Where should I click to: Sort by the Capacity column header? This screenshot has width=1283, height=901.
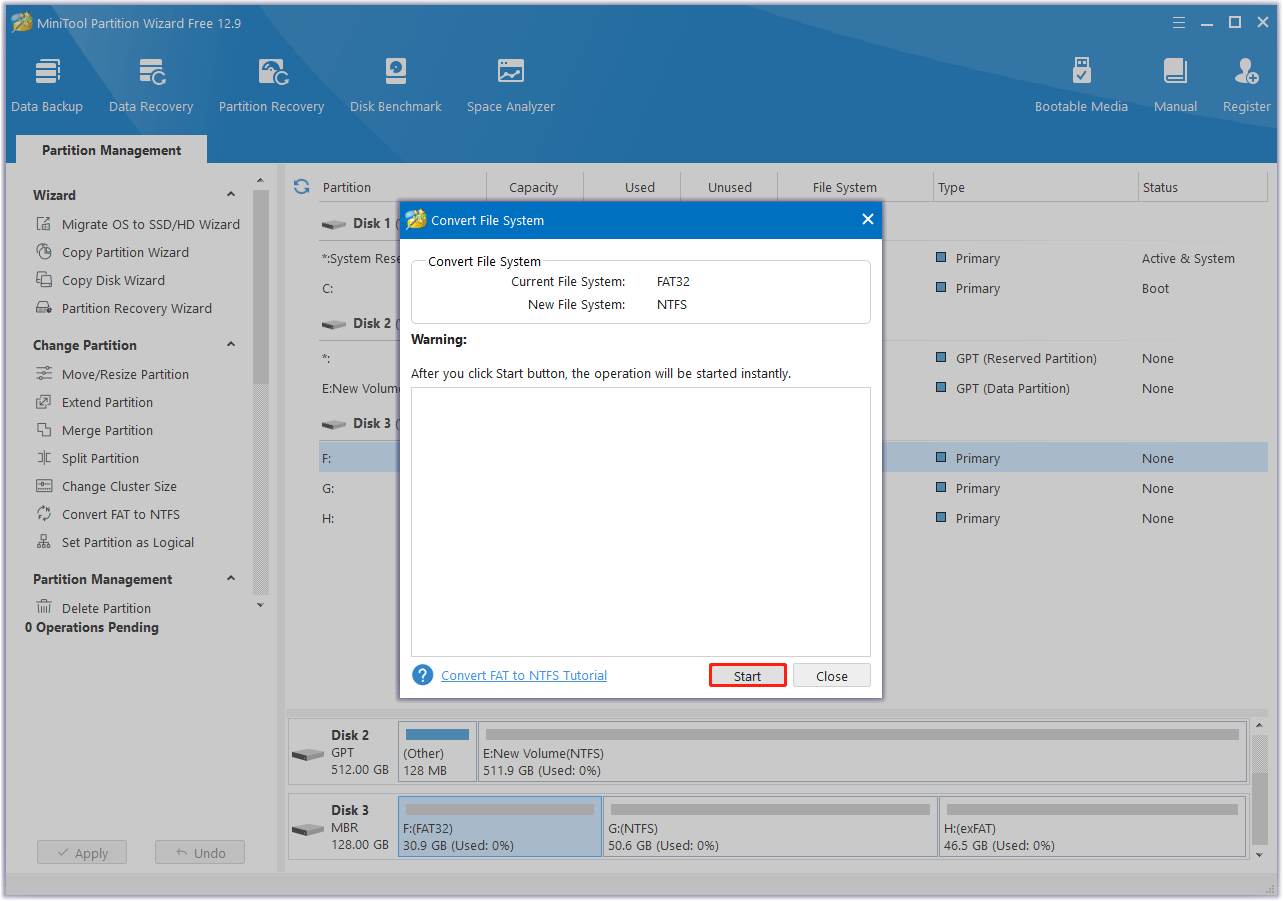click(534, 187)
